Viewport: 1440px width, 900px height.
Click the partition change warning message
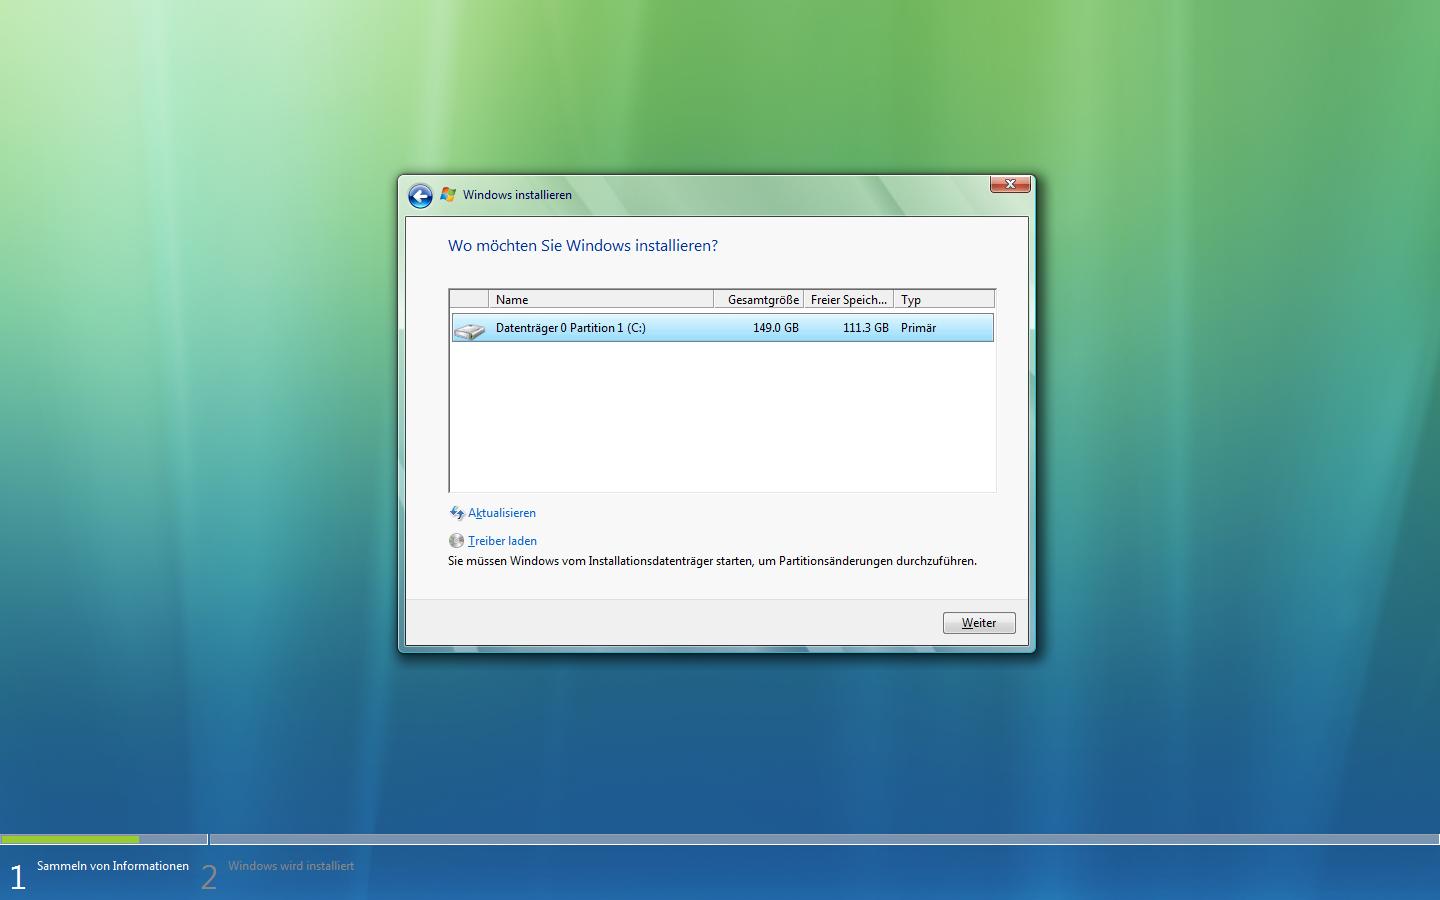712,561
